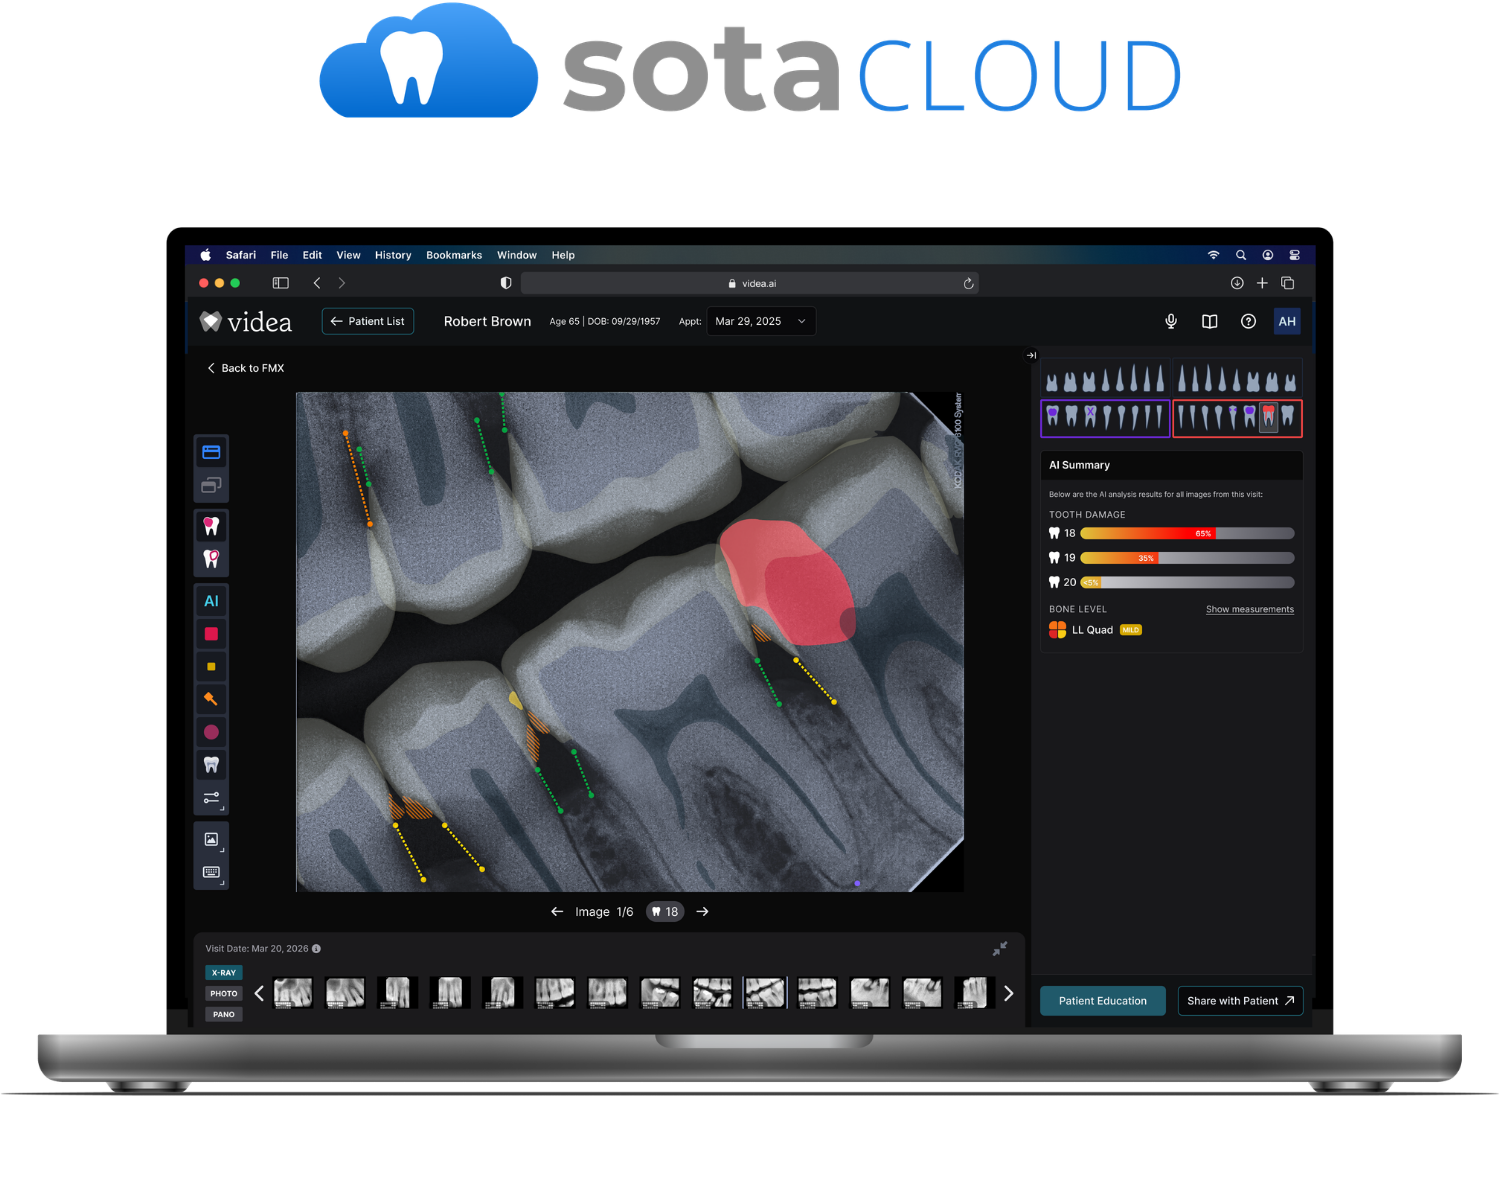Open a new Safari tab plus icon
1500x1200 pixels.
(1262, 283)
